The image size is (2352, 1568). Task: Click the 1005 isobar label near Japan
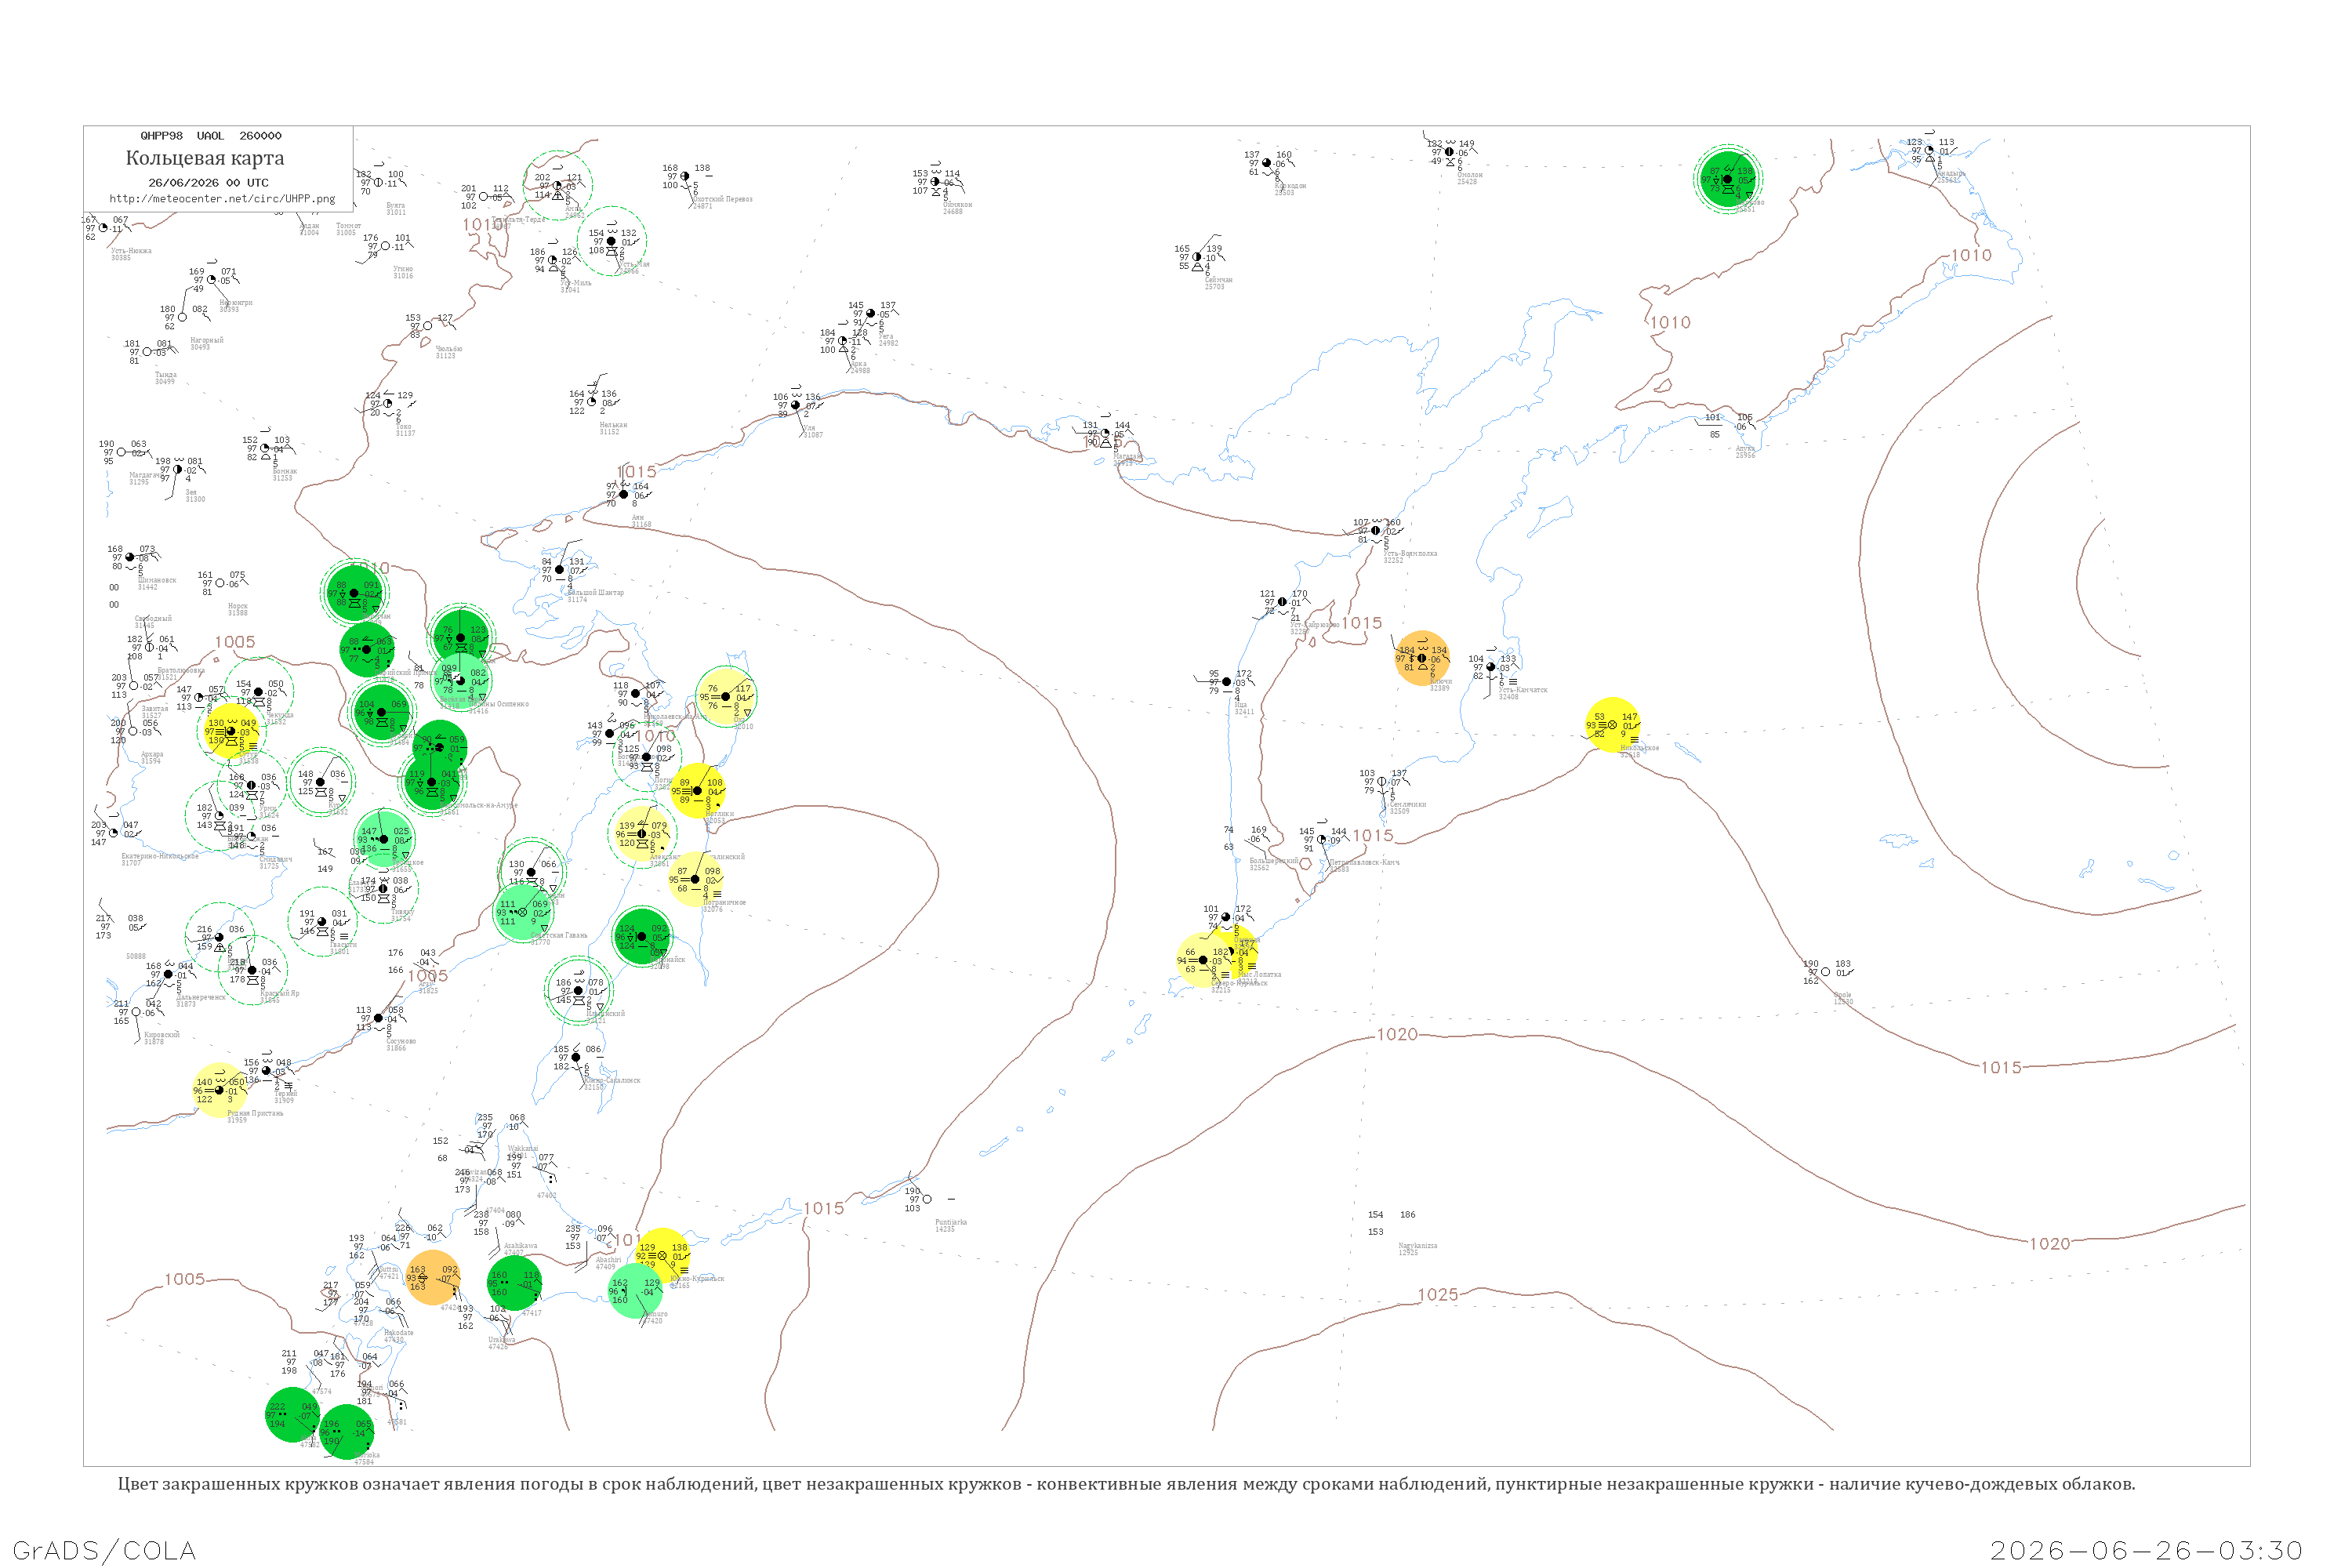click(184, 1279)
